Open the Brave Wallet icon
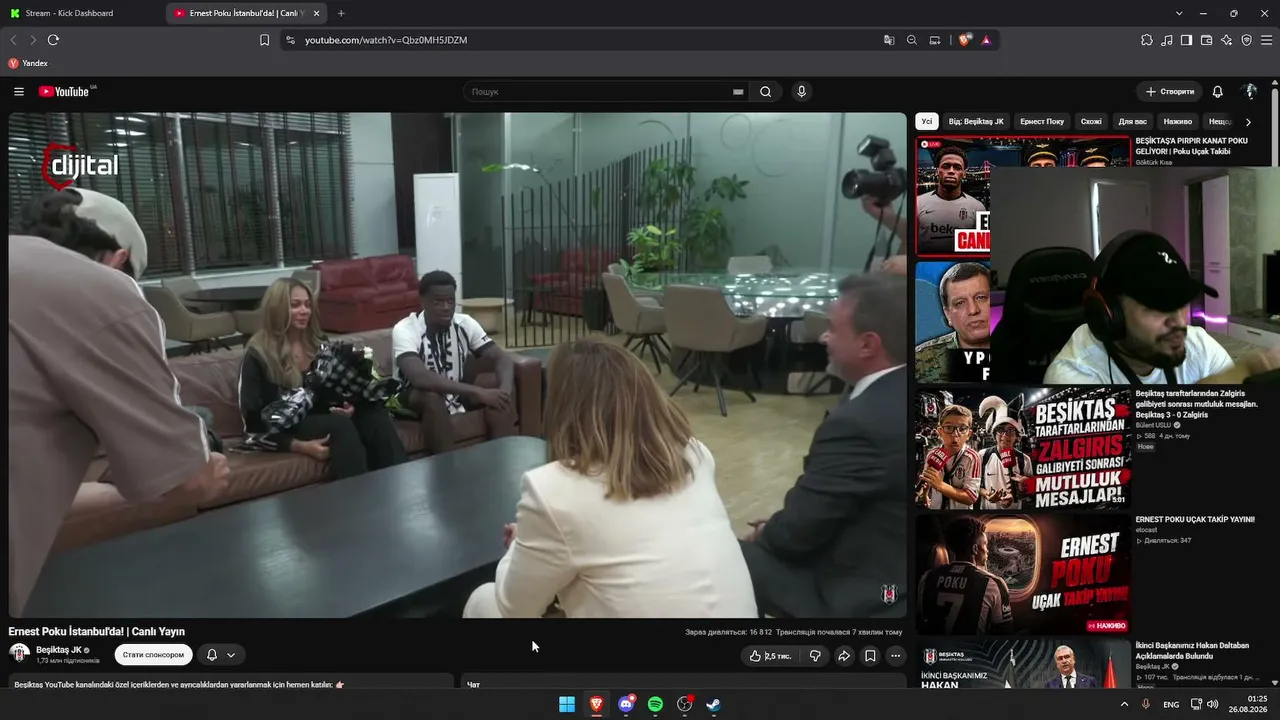 point(1206,40)
